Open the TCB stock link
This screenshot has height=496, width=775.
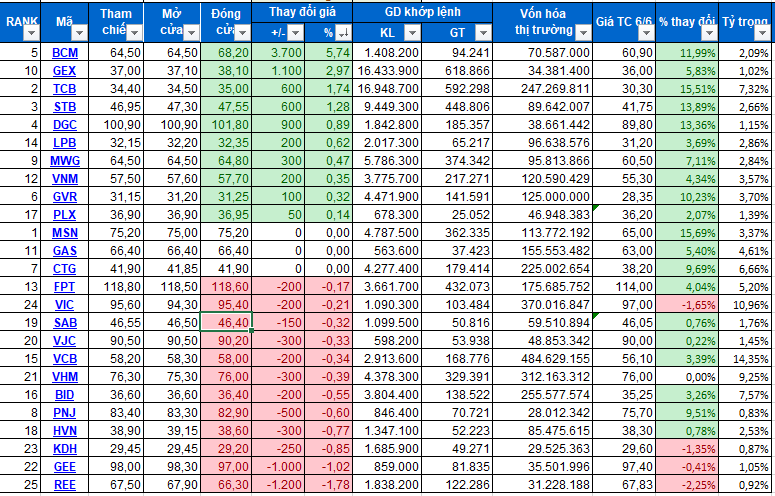tap(65, 89)
